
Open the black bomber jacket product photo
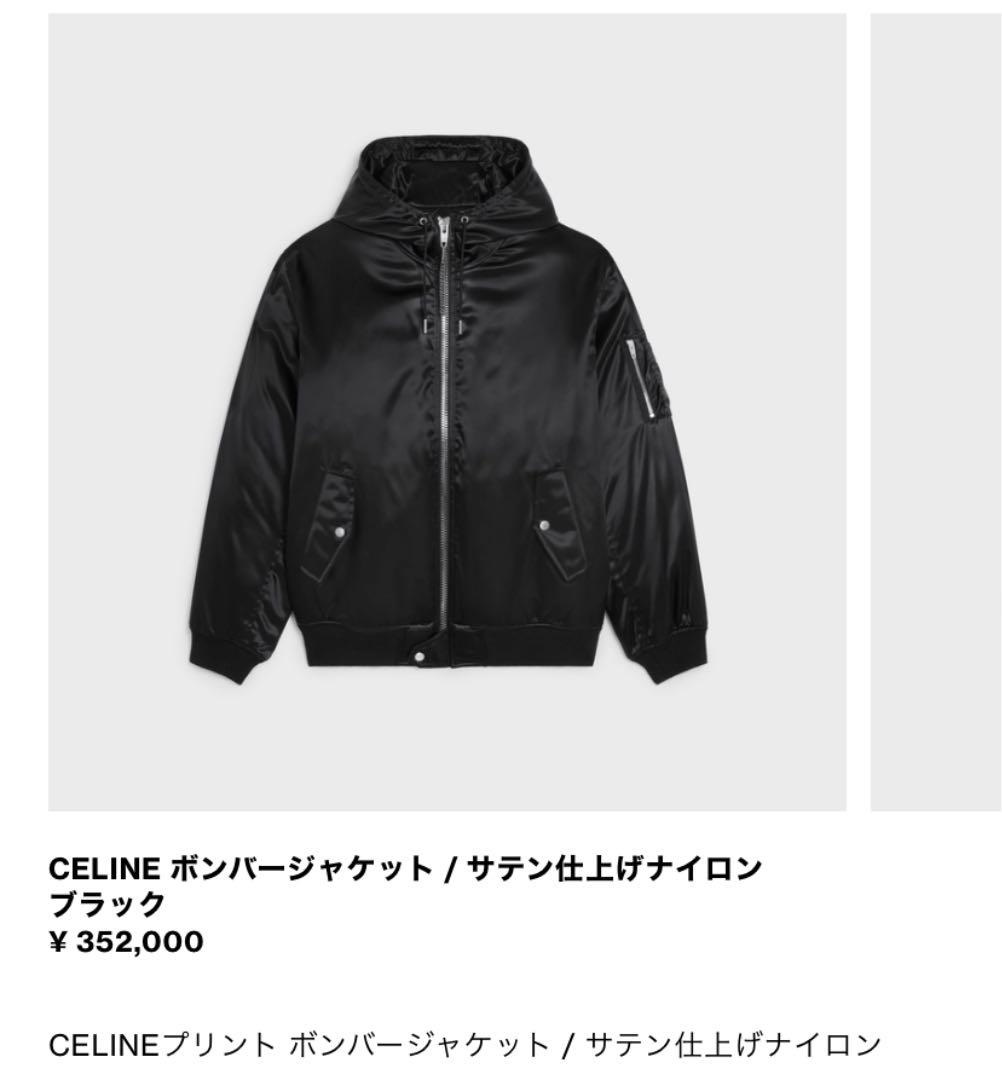tap(447, 412)
